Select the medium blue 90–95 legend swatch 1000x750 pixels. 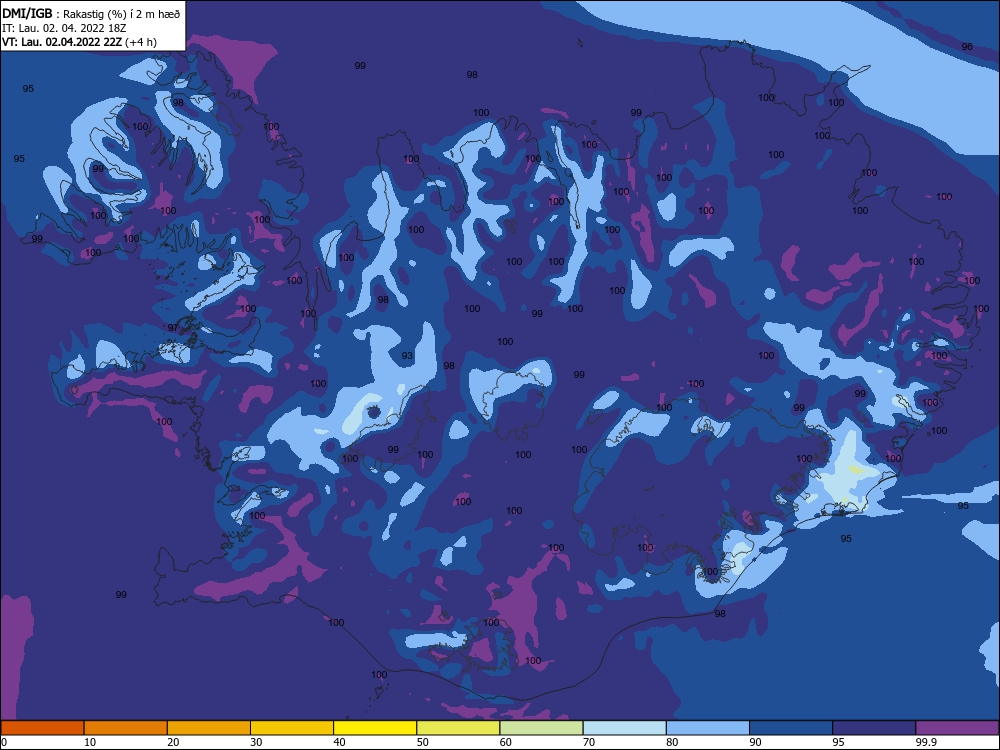pos(791,728)
